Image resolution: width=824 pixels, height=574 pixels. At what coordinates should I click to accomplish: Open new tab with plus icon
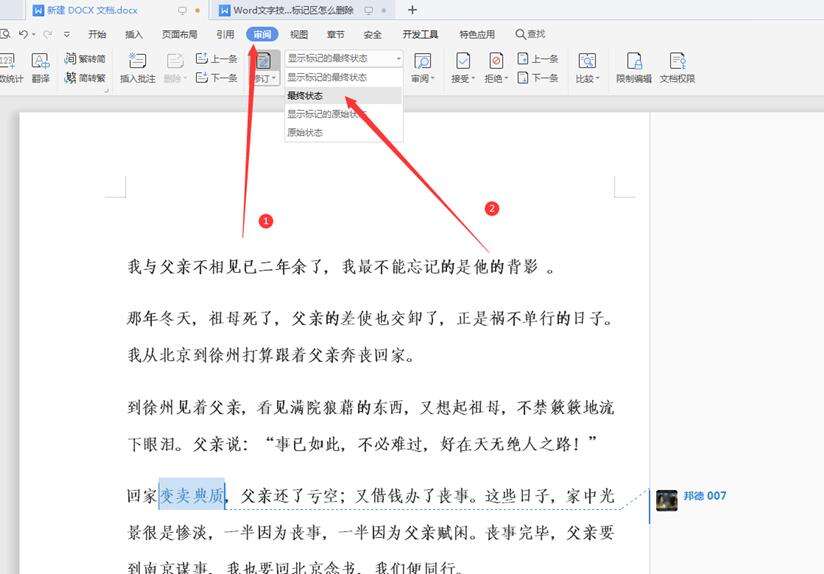(x=413, y=10)
